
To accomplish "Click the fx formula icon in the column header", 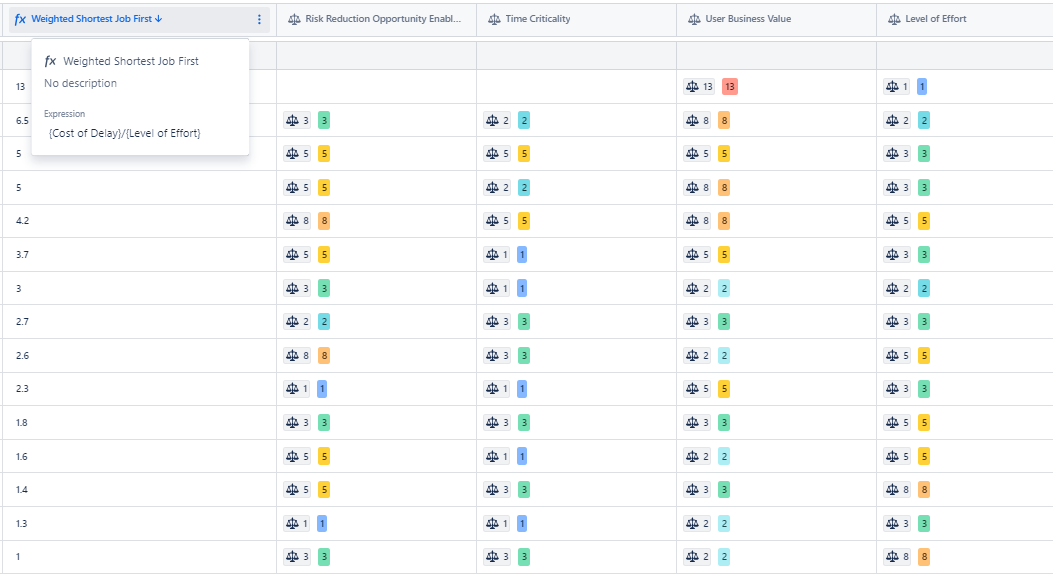I will coord(20,19).
